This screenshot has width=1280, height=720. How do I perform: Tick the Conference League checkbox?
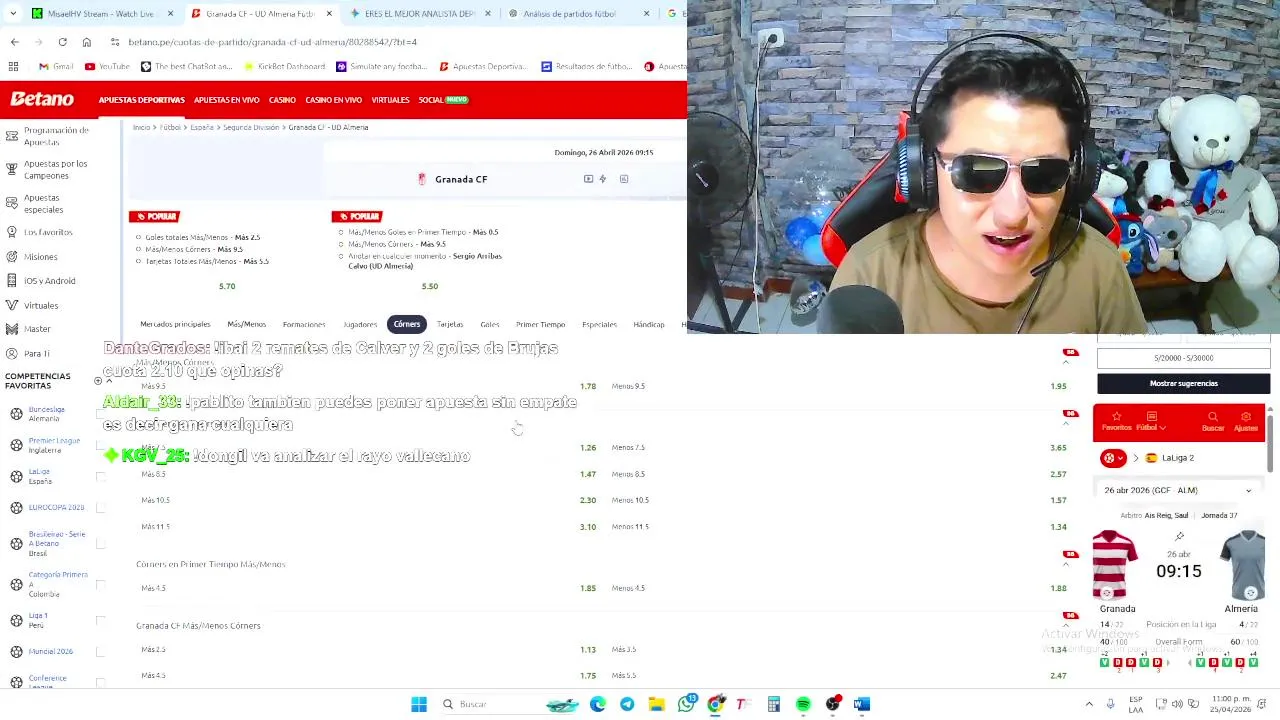[x=100, y=682]
